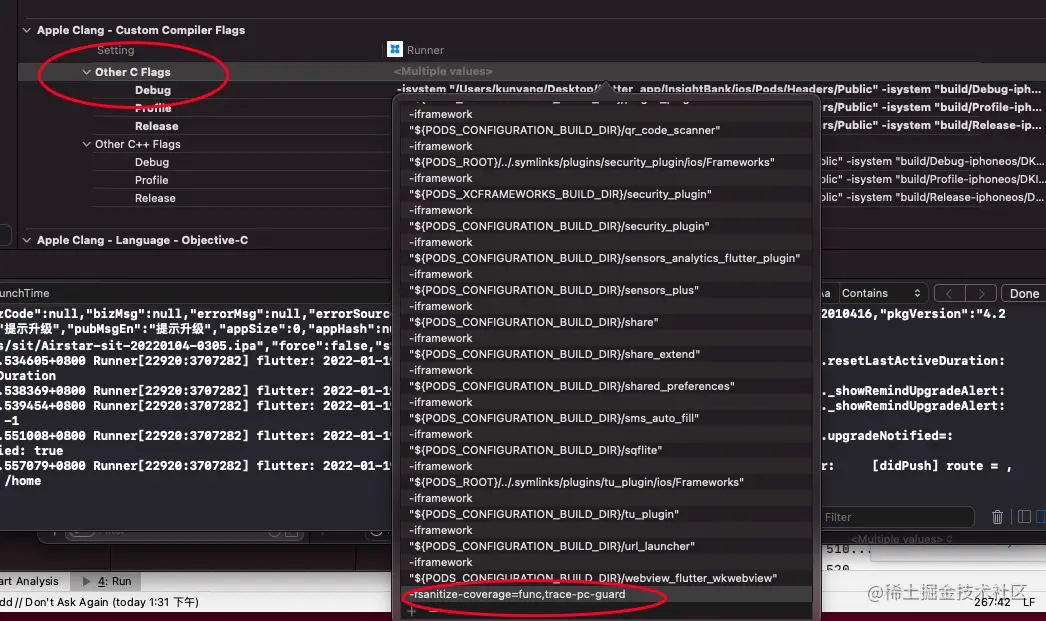Select Debug under Other C++ Flags
1046x621 pixels.
pyautogui.click(x=151, y=162)
